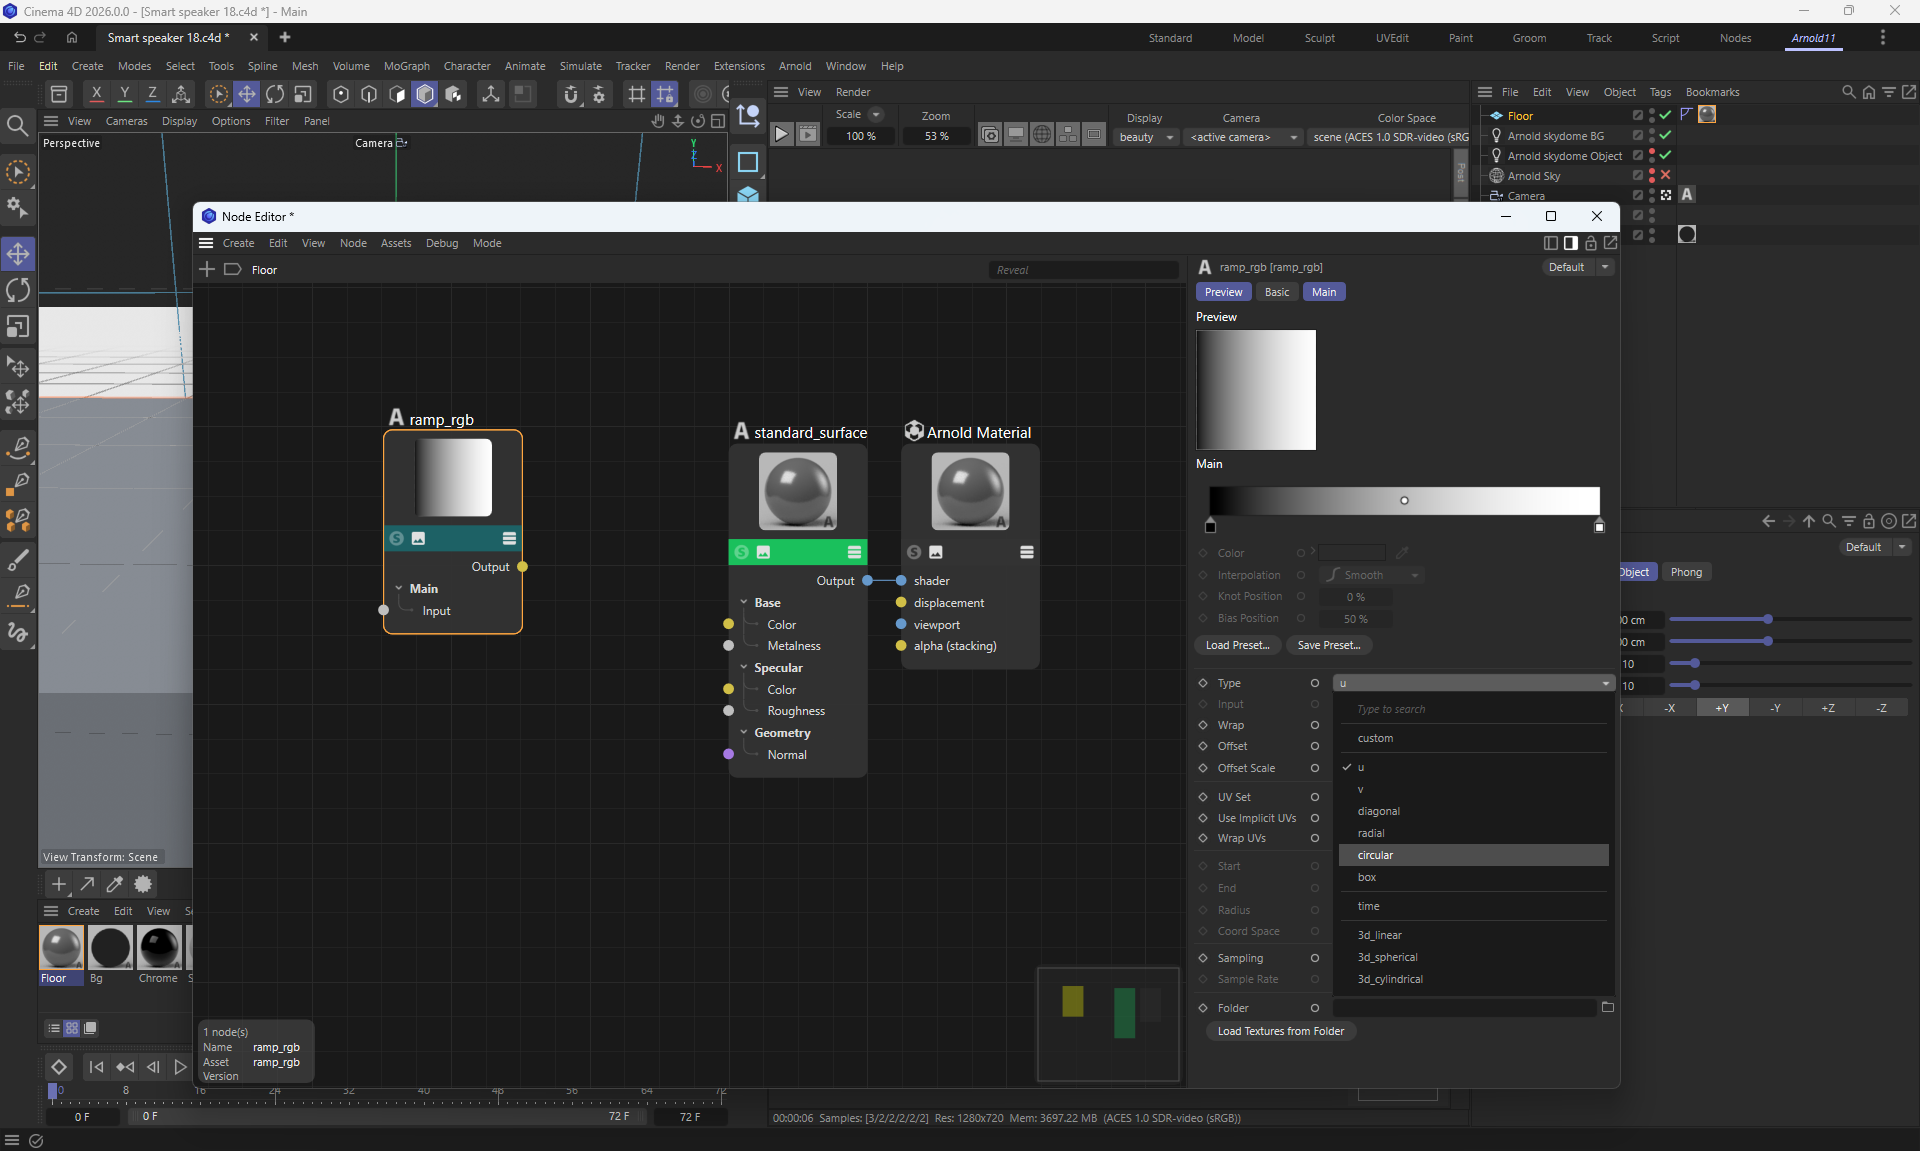Viewport: 1920px width, 1151px height.
Task: Click Load Textures from Folder button
Action: [1280, 1031]
